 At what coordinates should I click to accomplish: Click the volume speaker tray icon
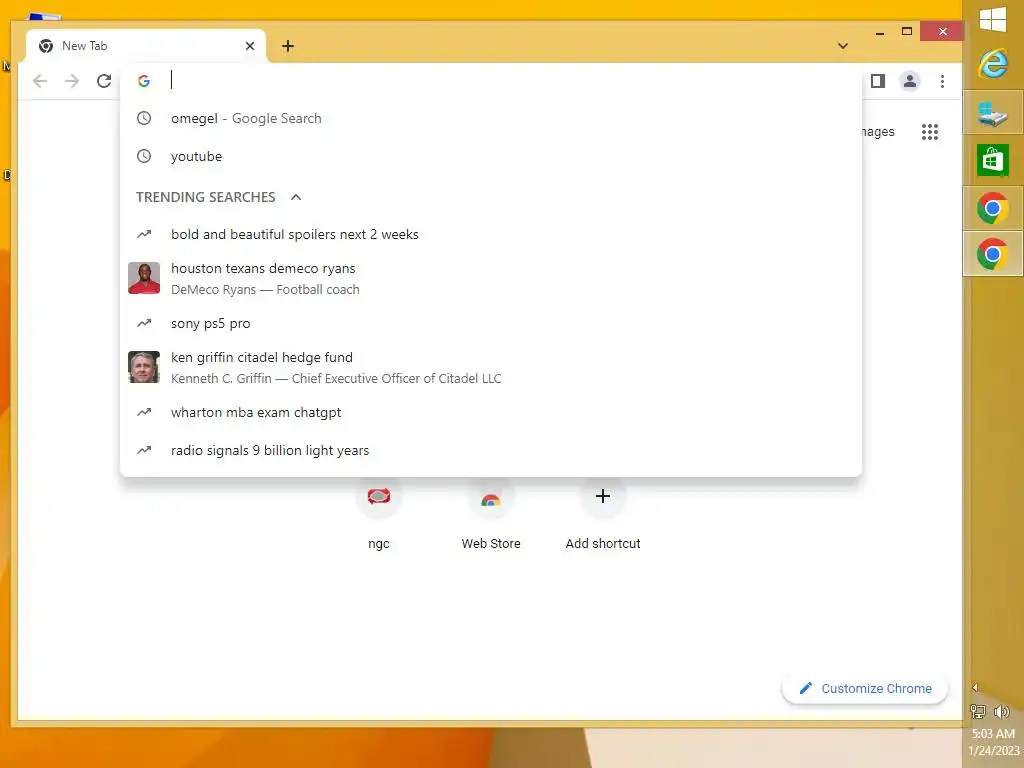1002,712
